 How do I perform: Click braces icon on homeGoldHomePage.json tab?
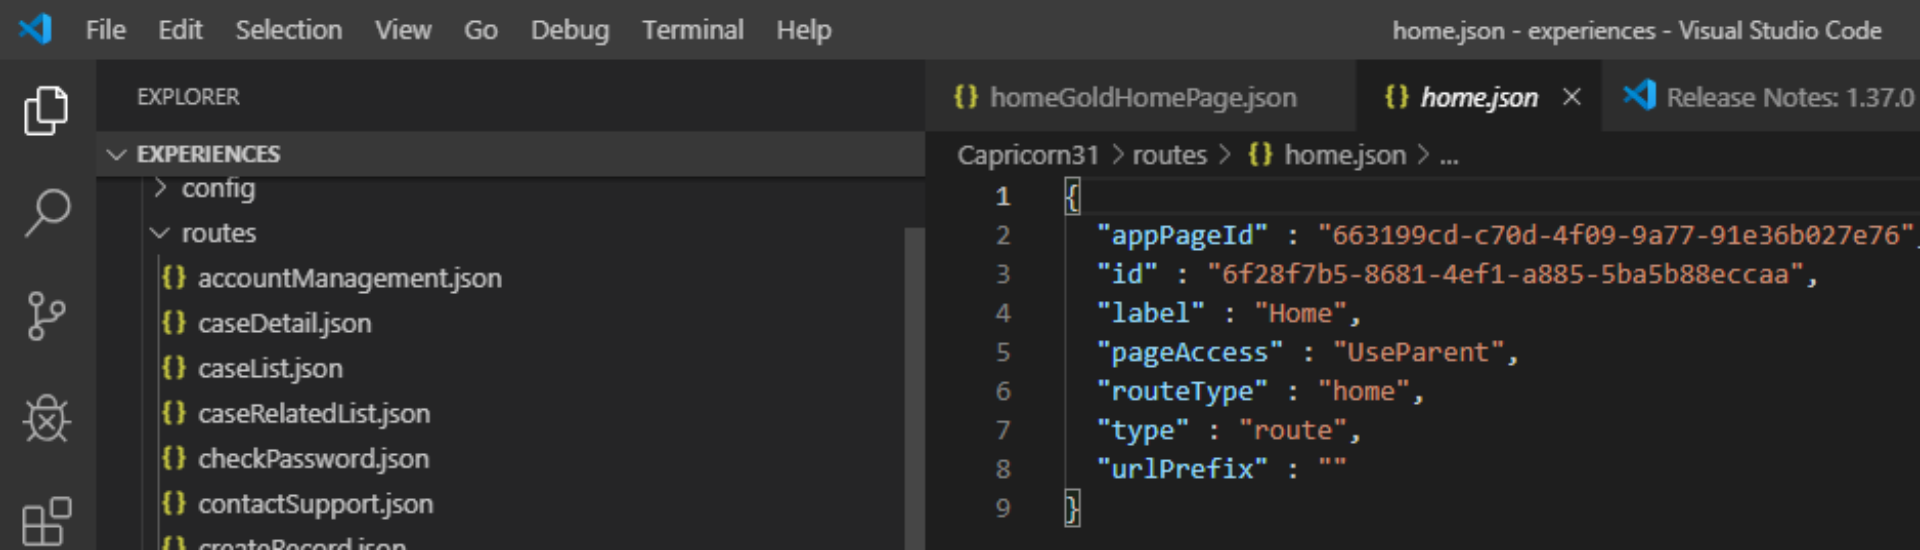966,96
